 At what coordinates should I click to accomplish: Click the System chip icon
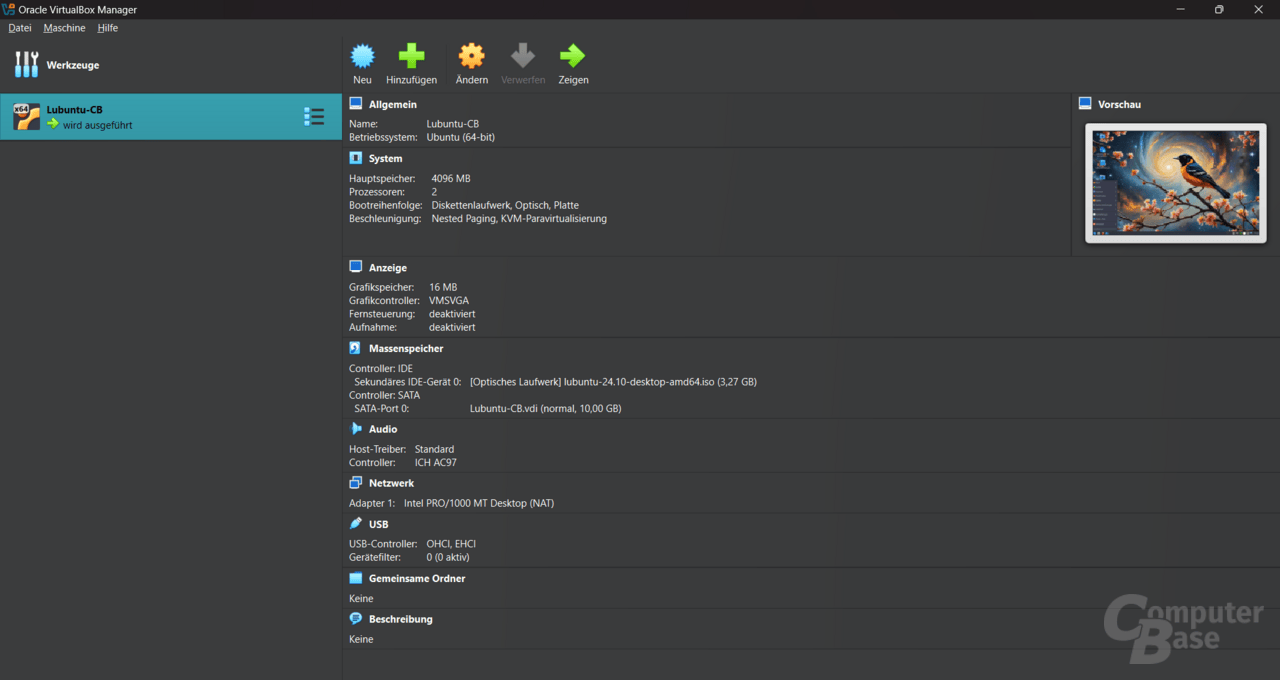point(355,158)
